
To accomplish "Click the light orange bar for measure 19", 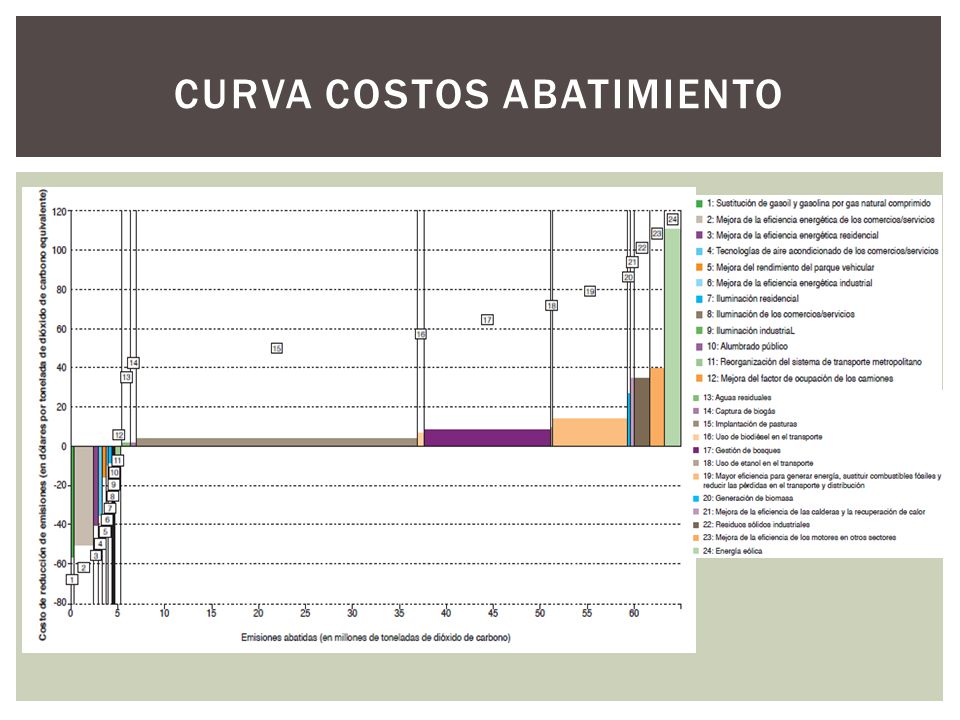I will coord(590,432).
